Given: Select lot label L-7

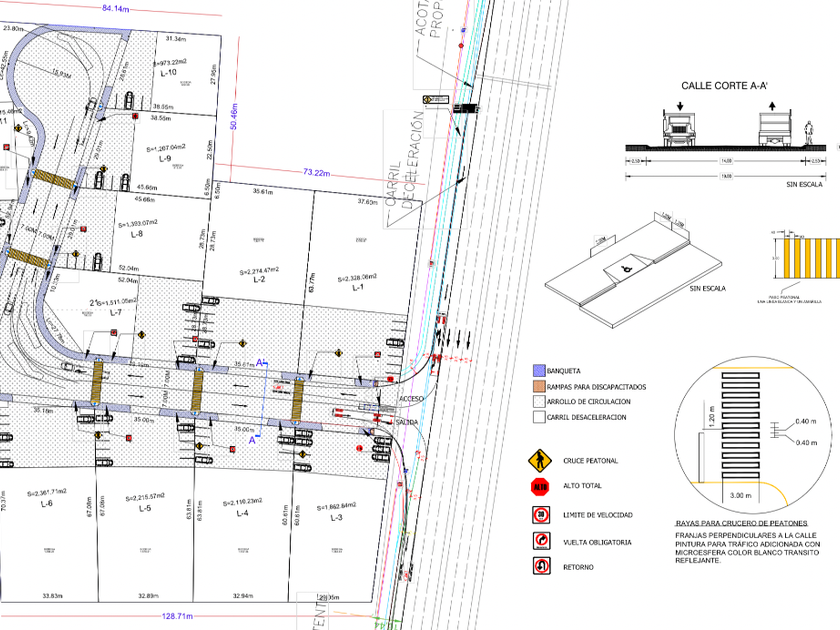Looking at the screenshot, I should click(x=116, y=312).
